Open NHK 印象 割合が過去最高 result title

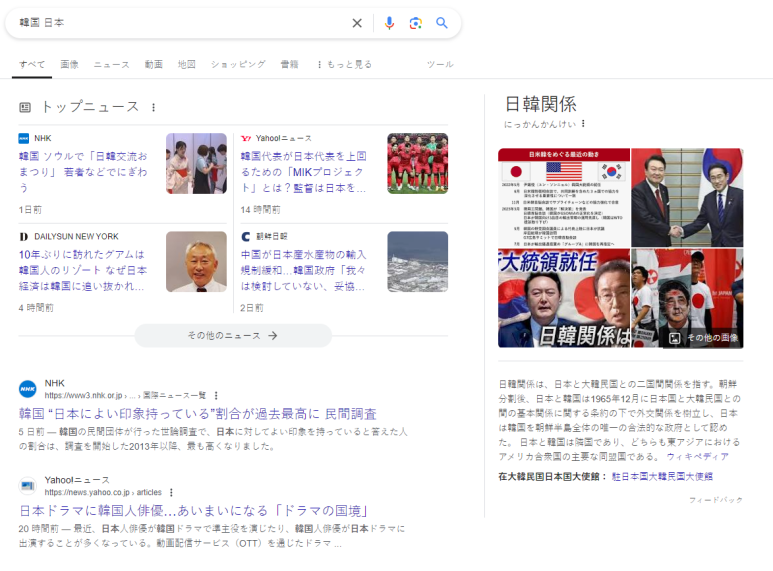[198, 414]
